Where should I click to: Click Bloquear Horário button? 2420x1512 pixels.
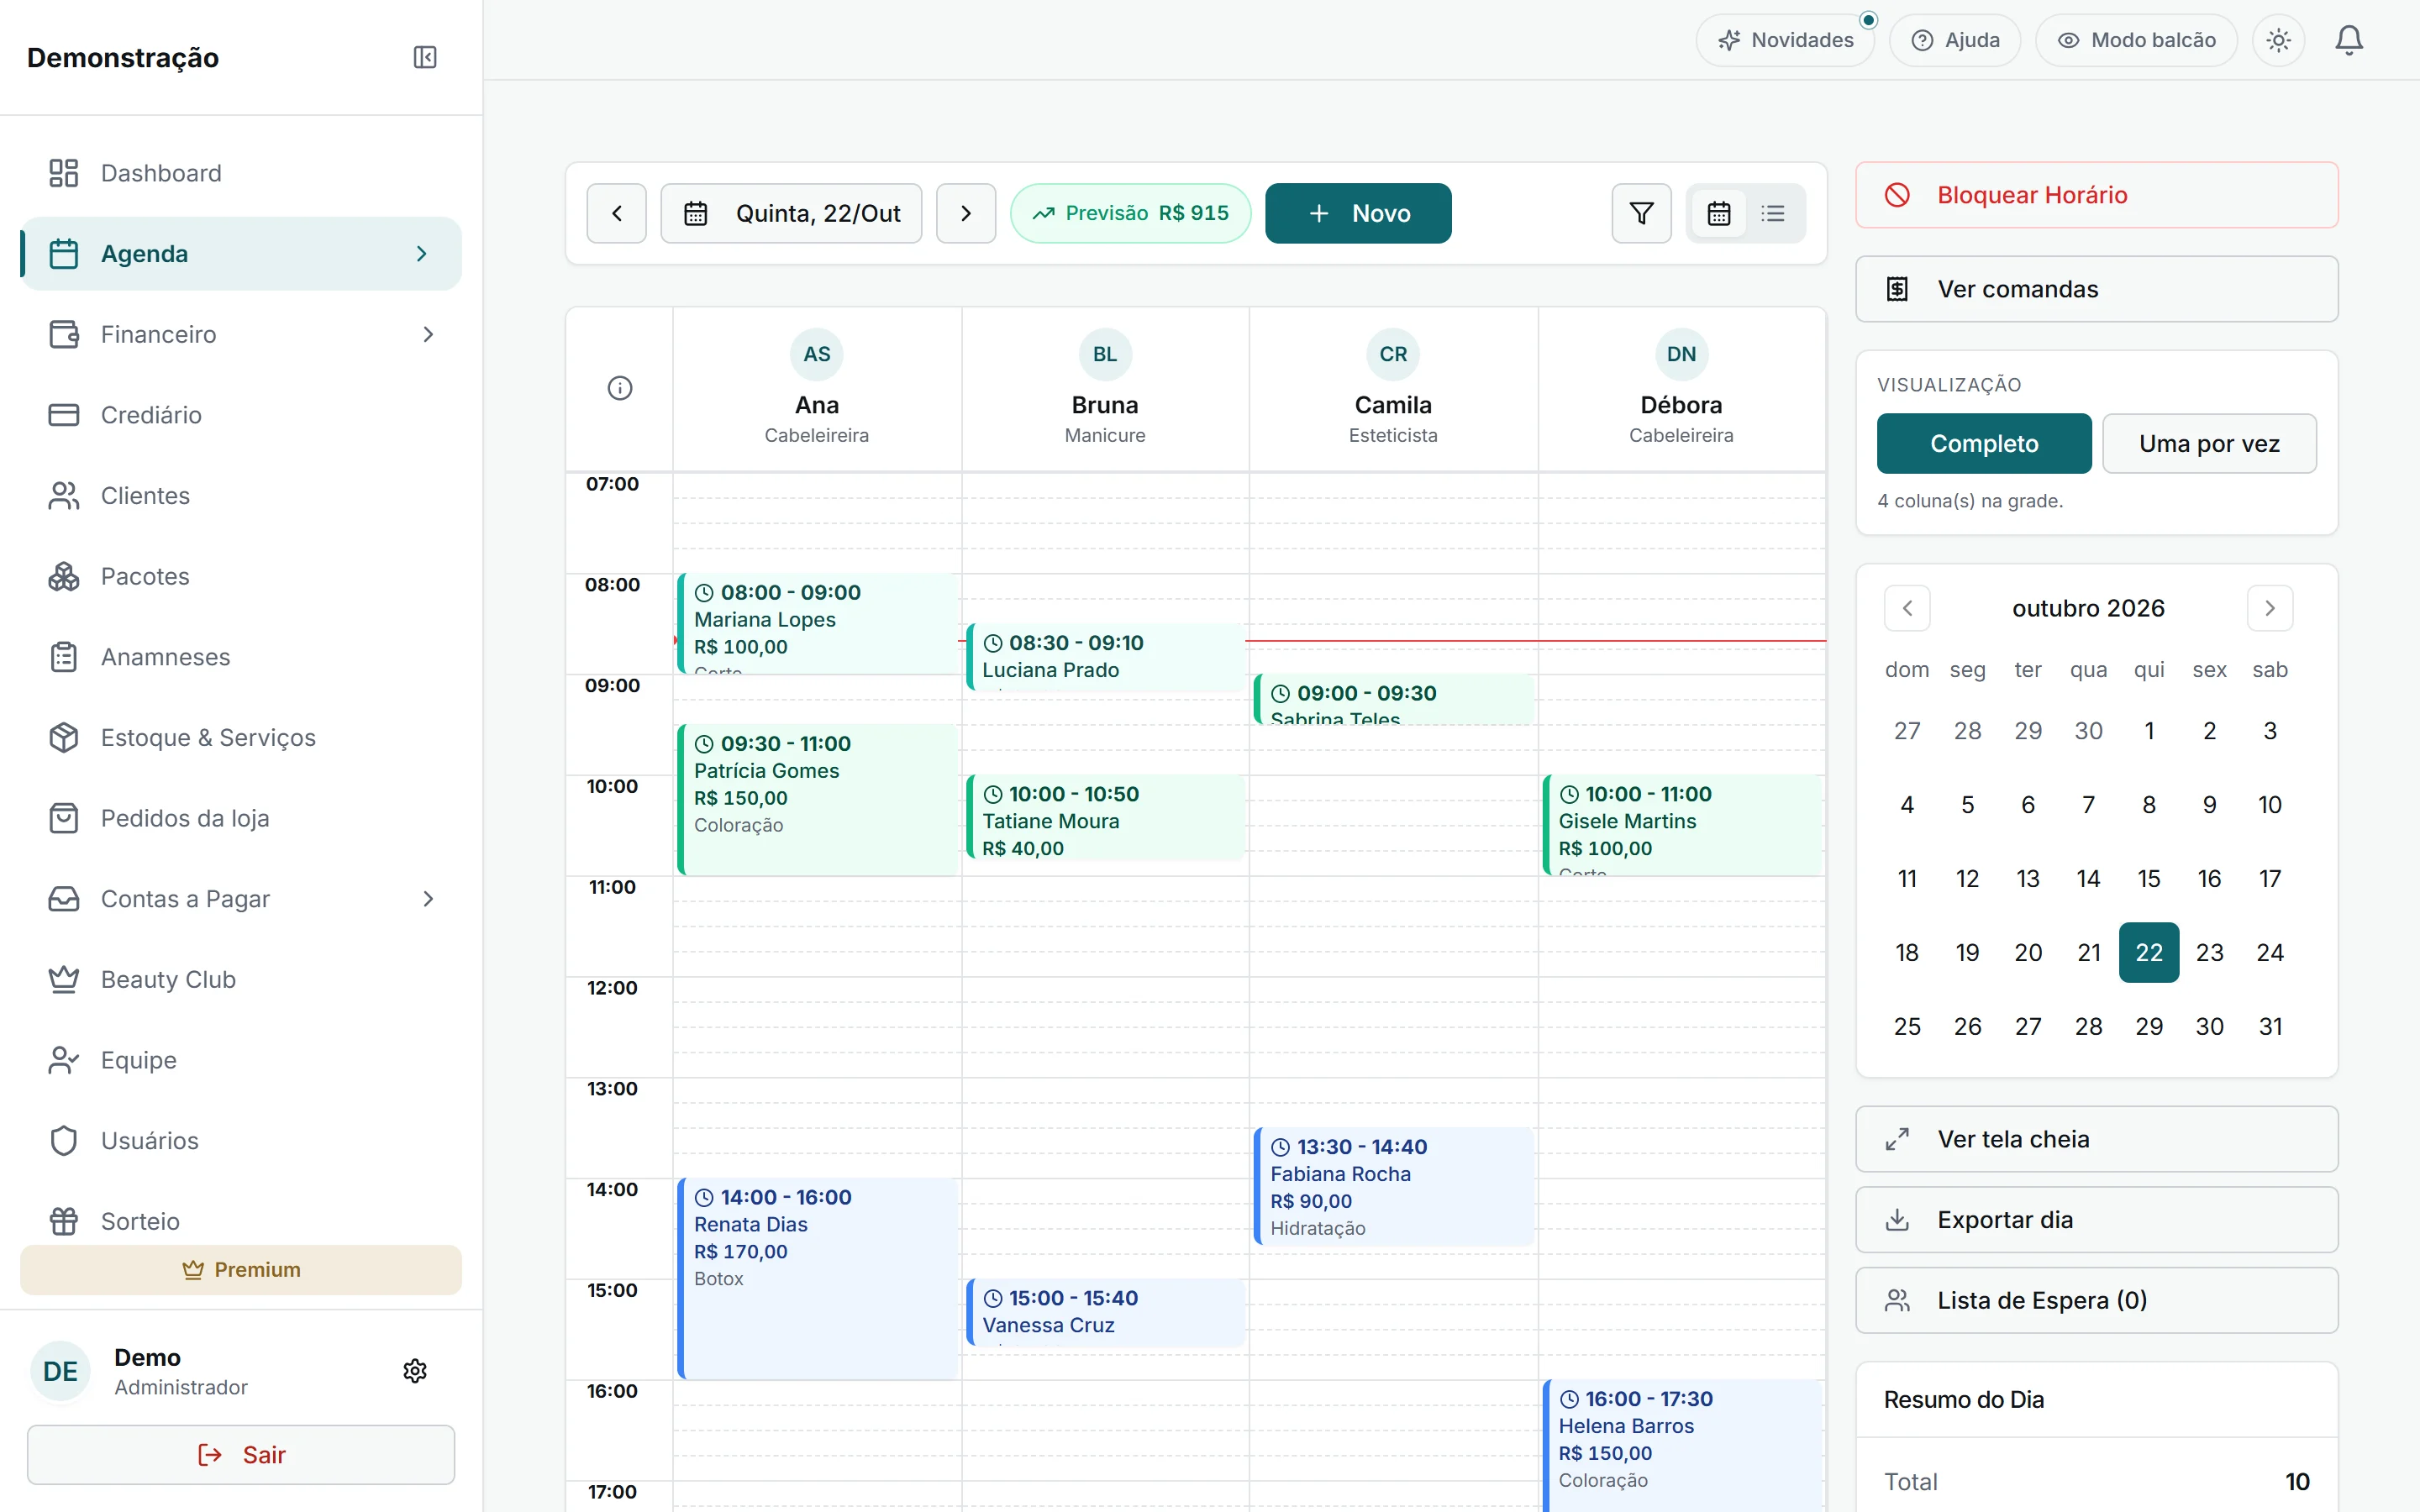[x=2096, y=195]
